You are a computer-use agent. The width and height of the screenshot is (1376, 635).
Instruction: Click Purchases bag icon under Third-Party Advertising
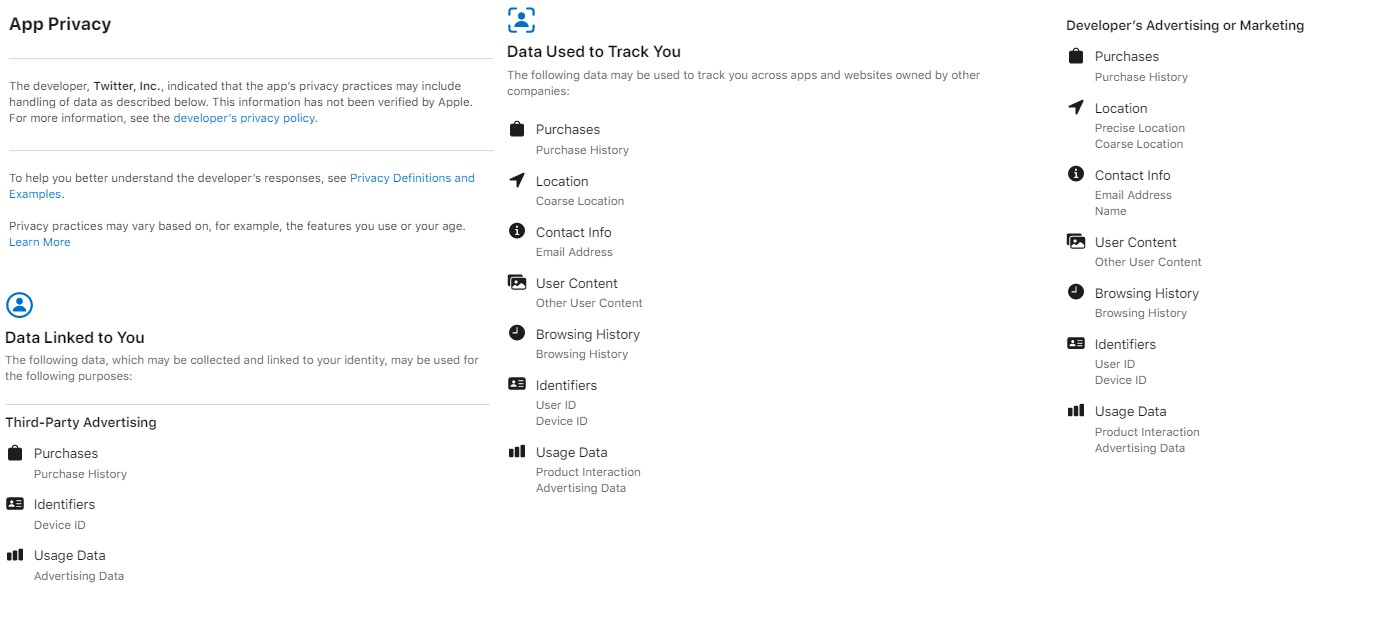click(x=15, y=453)
